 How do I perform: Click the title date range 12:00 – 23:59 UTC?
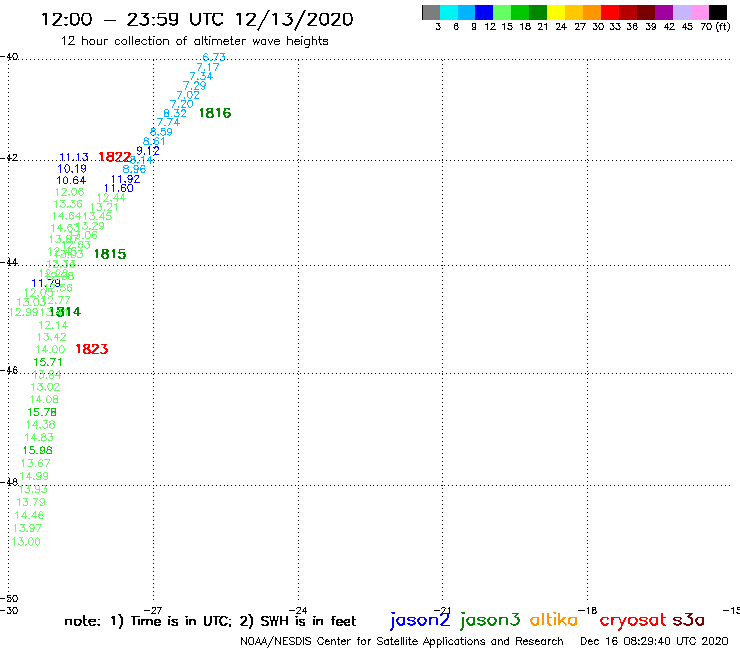[133, 19]
